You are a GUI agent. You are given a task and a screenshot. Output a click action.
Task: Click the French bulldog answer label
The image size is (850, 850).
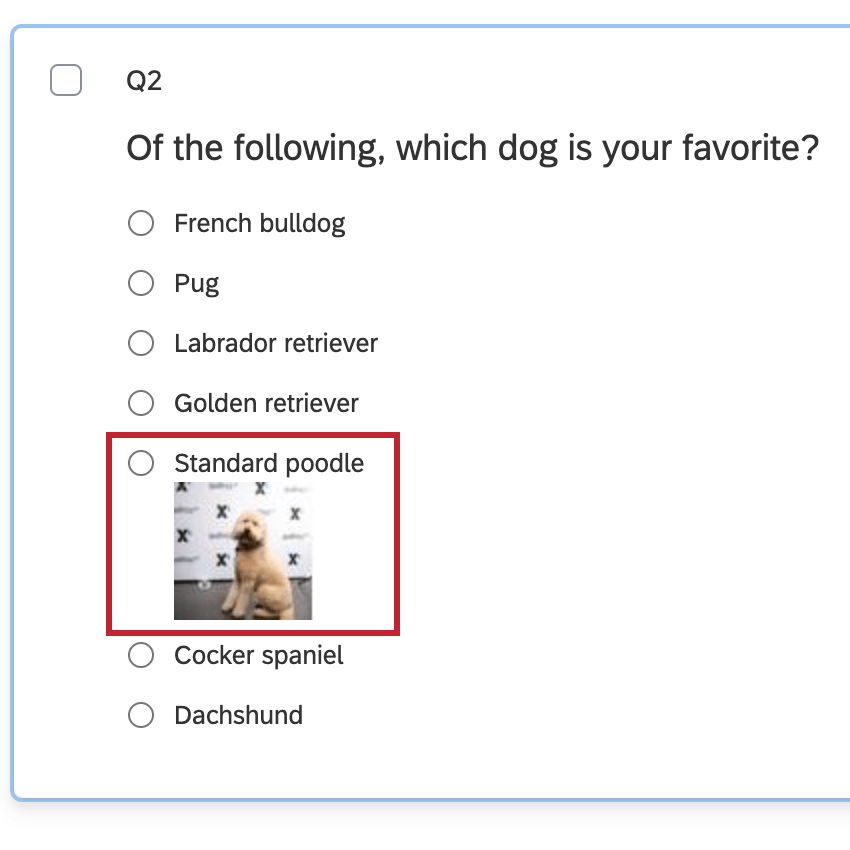260,223
